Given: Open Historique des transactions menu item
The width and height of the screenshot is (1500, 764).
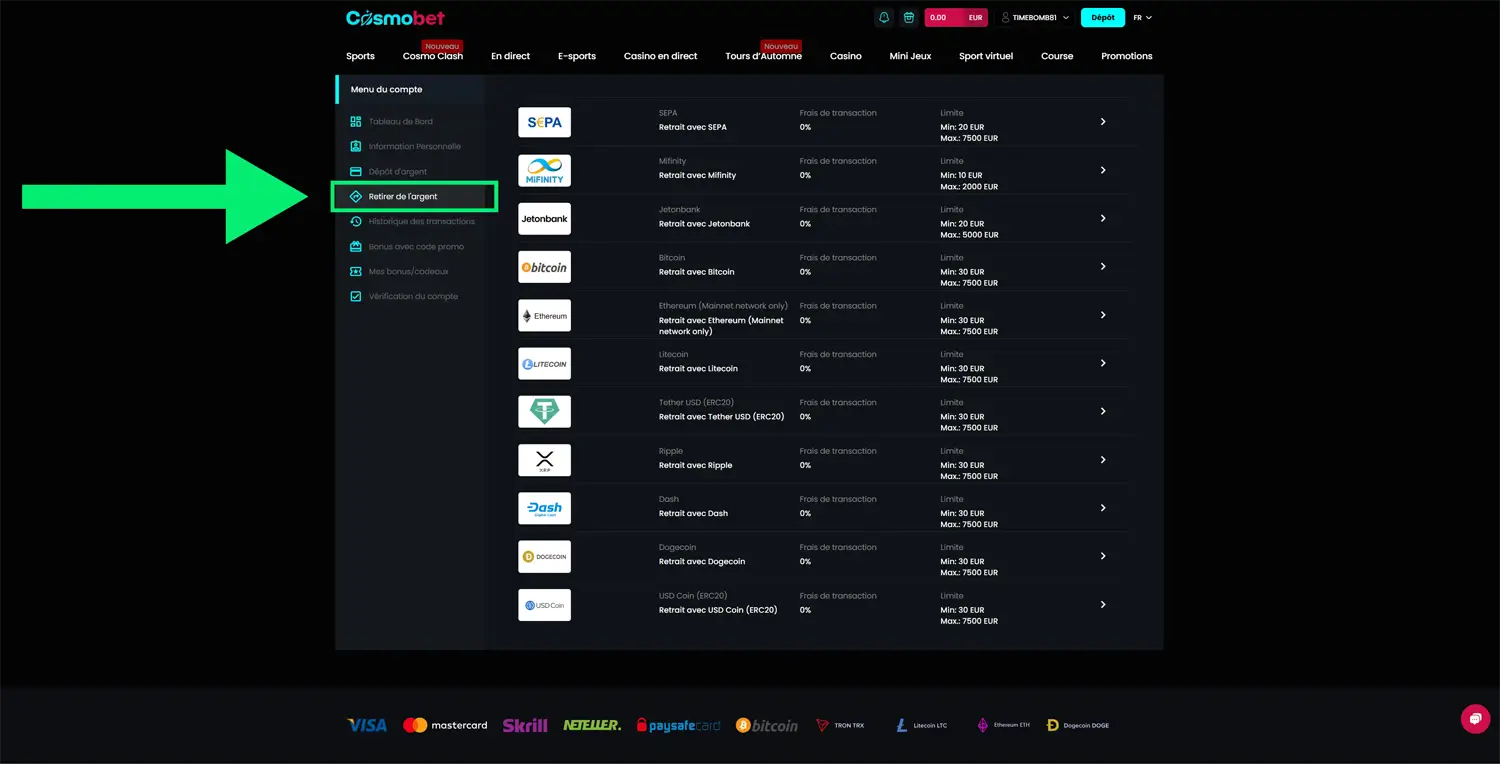Looking at the screenshot, I should point(421,222).
